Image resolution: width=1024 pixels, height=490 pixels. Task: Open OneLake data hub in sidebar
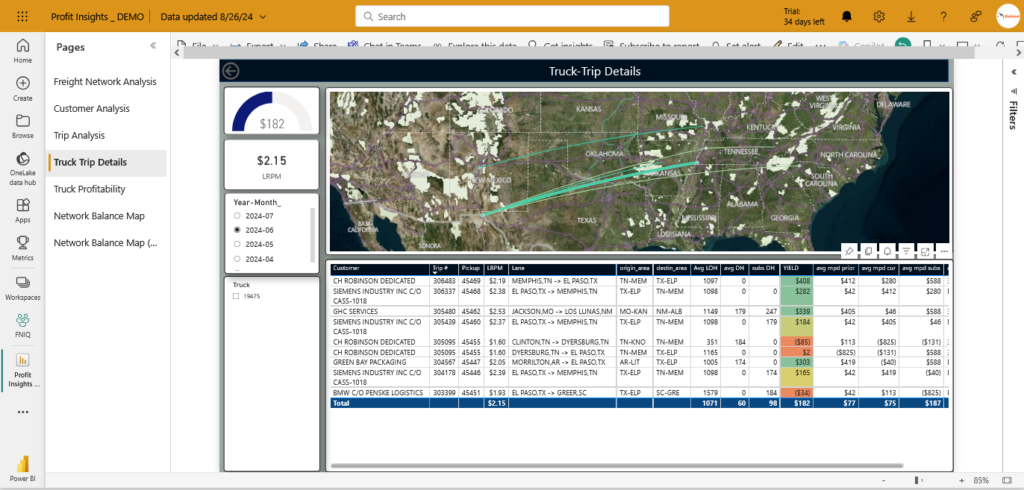(22, 168)
